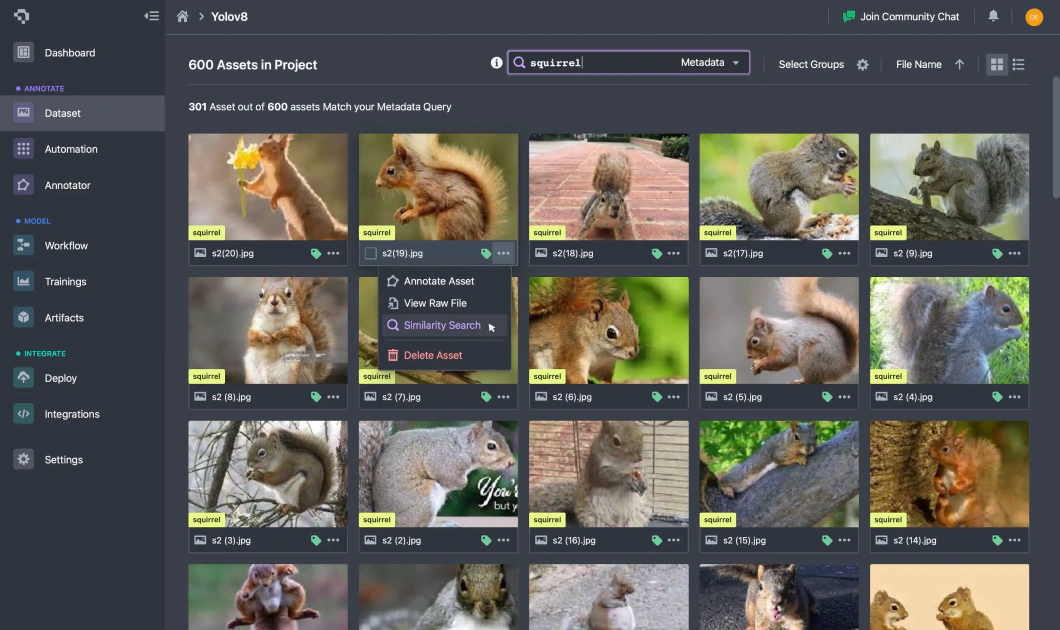Open the Automation section in the sidebar

pos(70,148)
